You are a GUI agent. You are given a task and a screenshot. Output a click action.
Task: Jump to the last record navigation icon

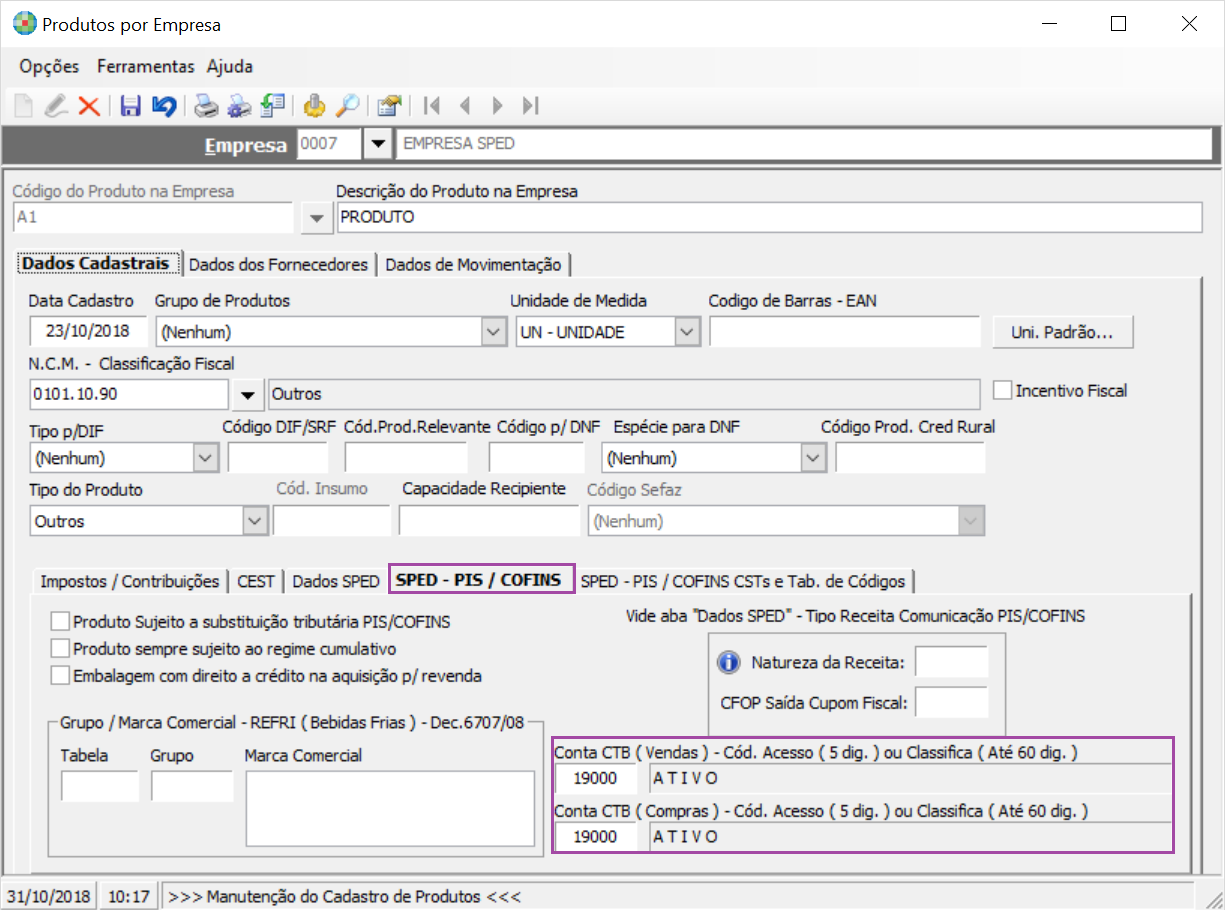coord(531,106)
